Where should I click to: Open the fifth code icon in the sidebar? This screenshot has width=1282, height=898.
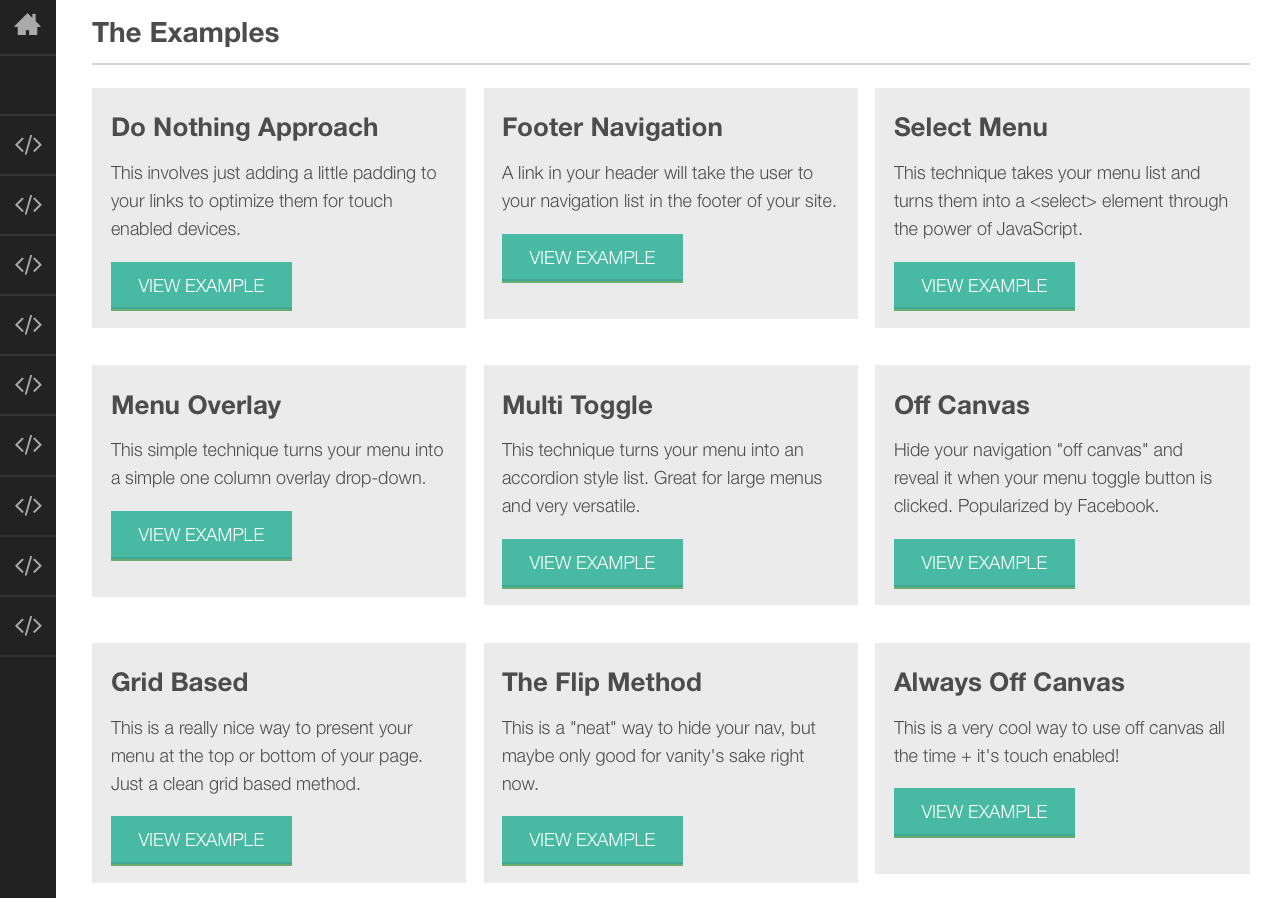27,385
